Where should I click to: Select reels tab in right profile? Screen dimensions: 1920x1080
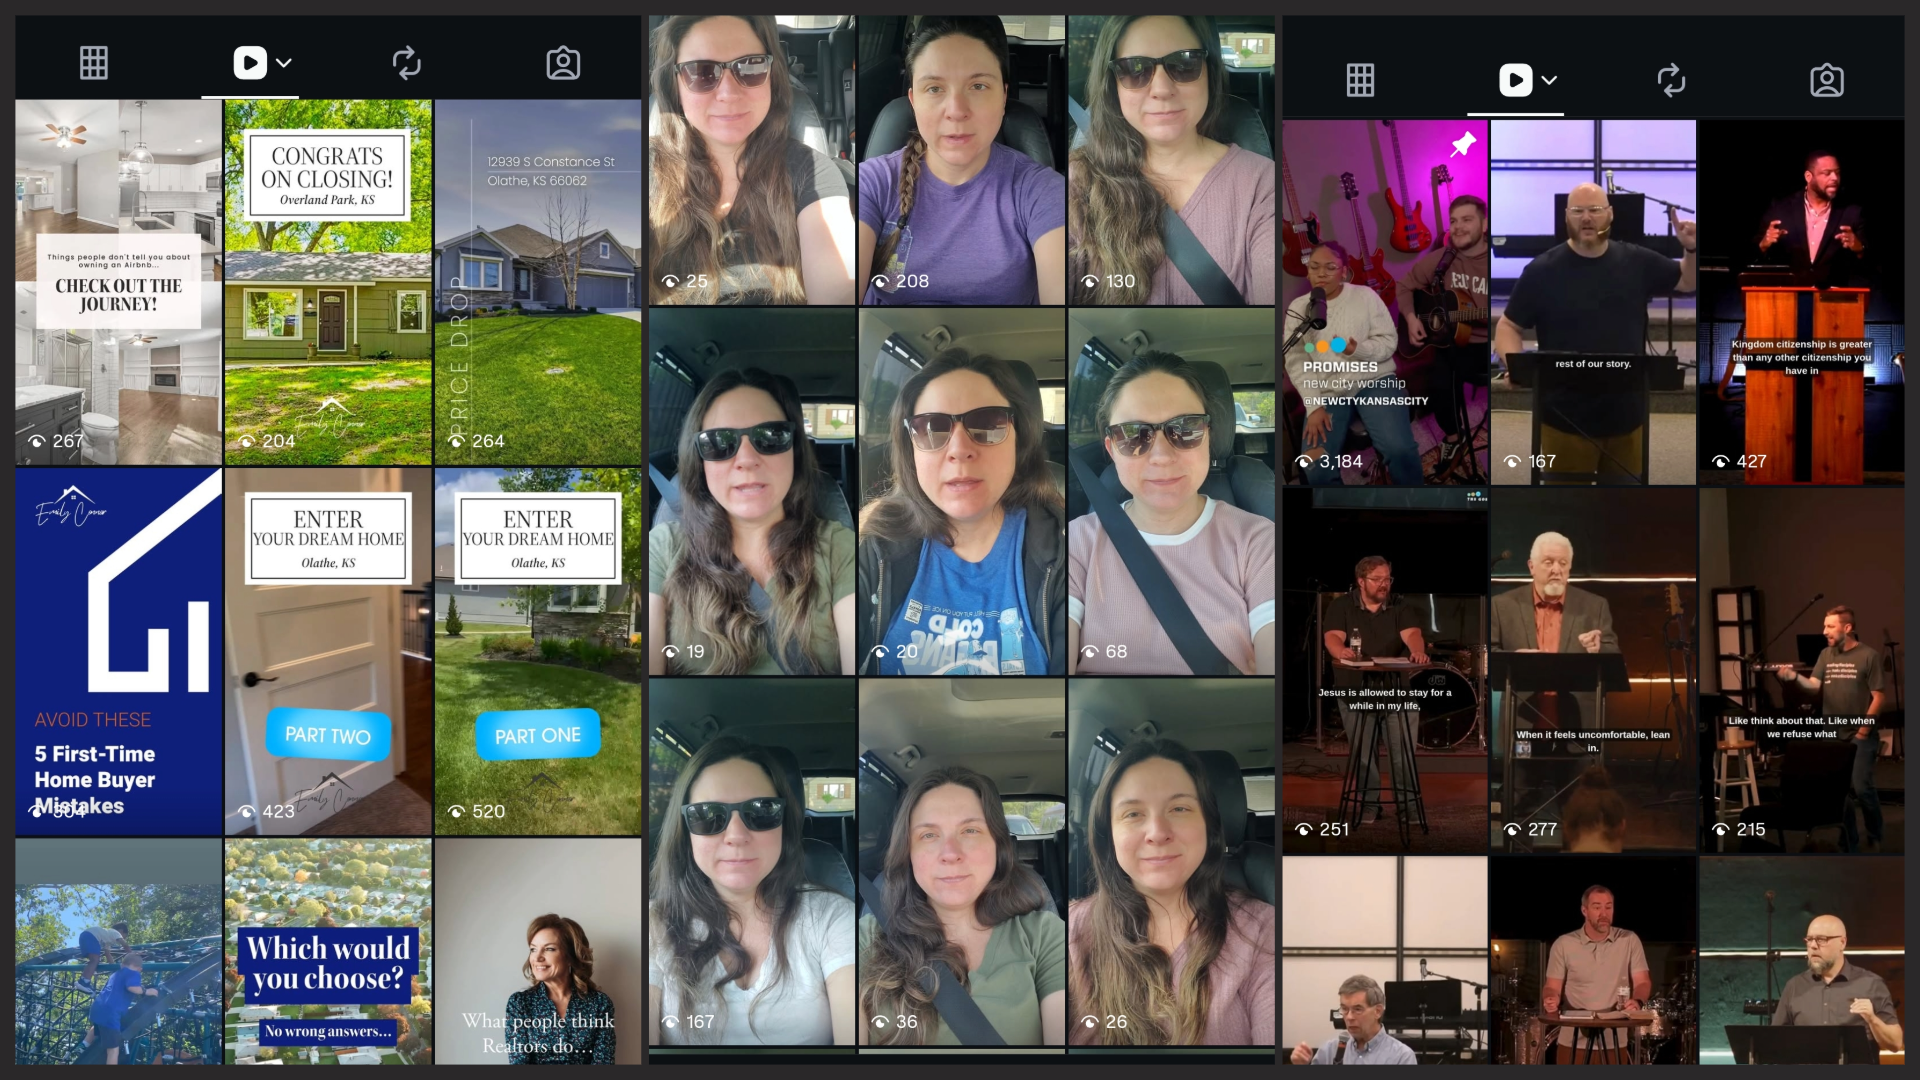coord(1515,80)
